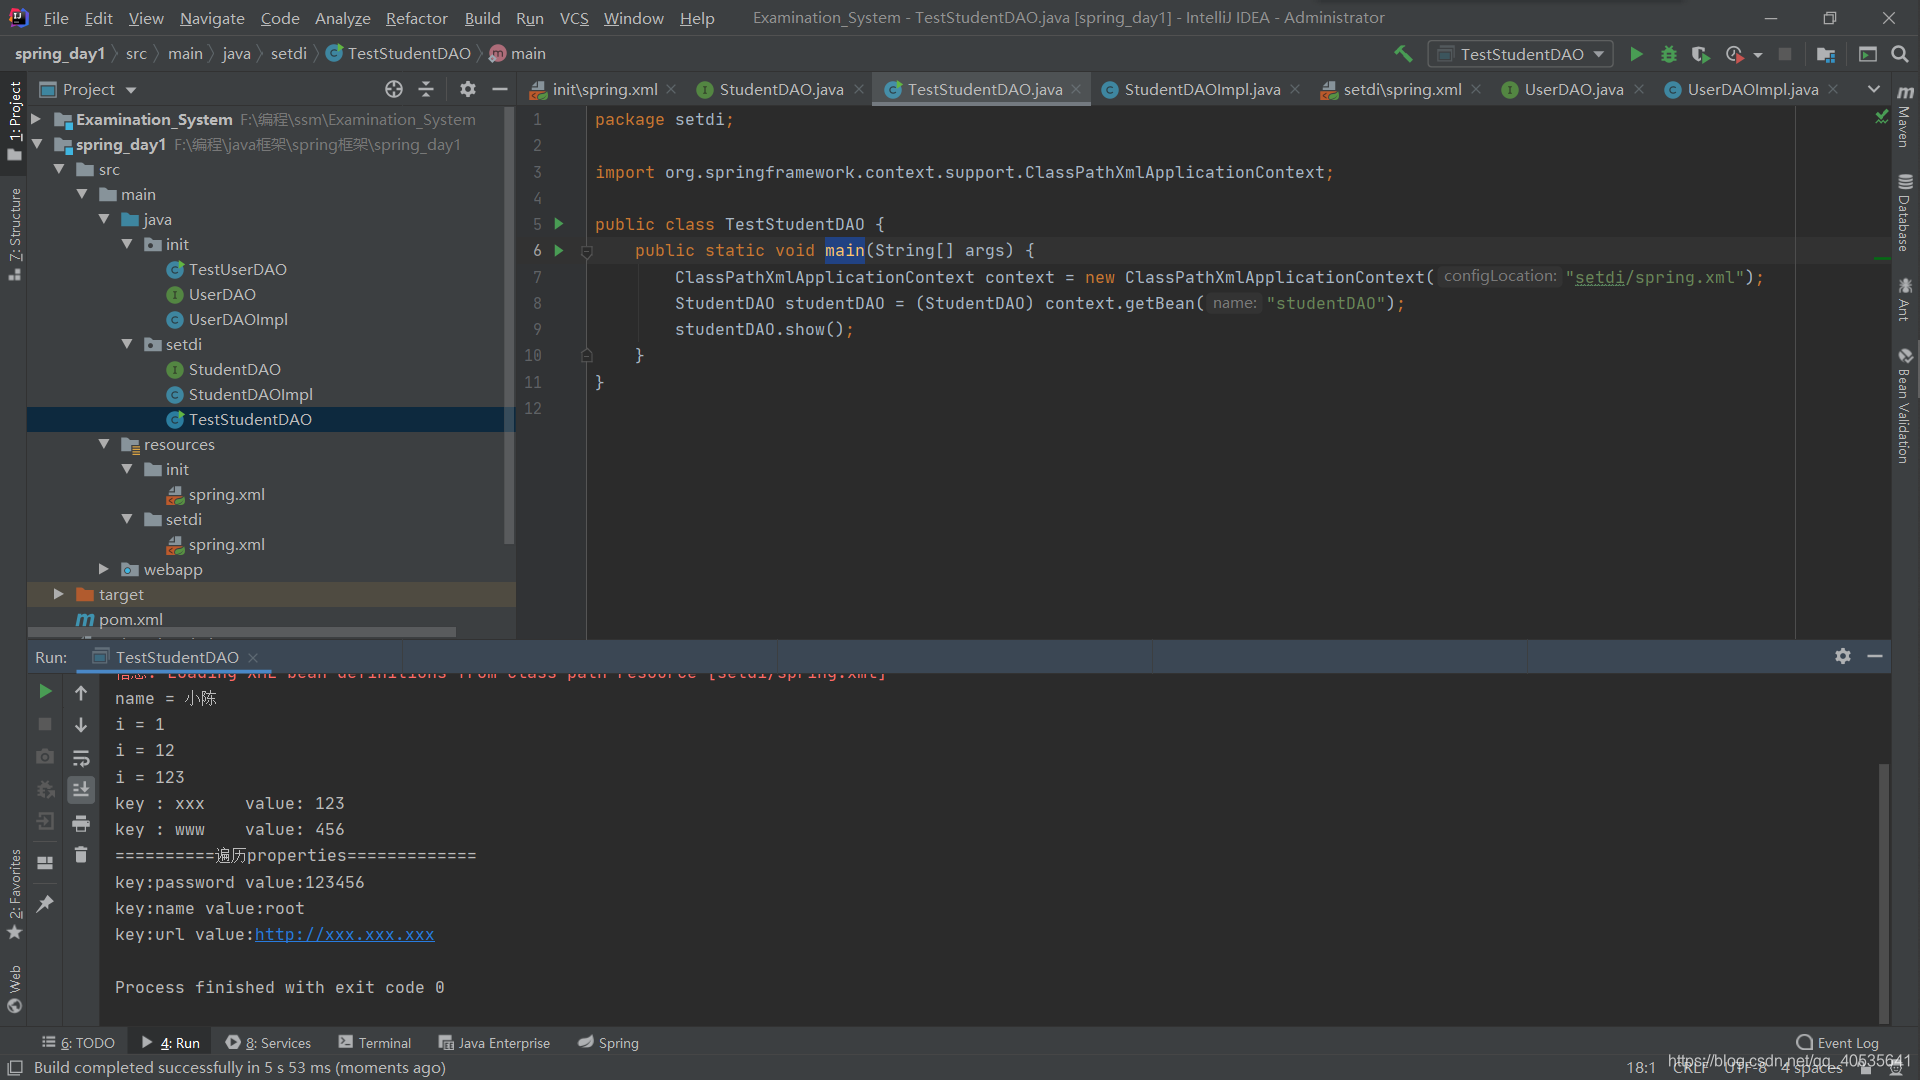This screenshot has width=1920, height=1080.
Task: Click run gutter arrow beside class declaration
Action: [x=559, y=224]
